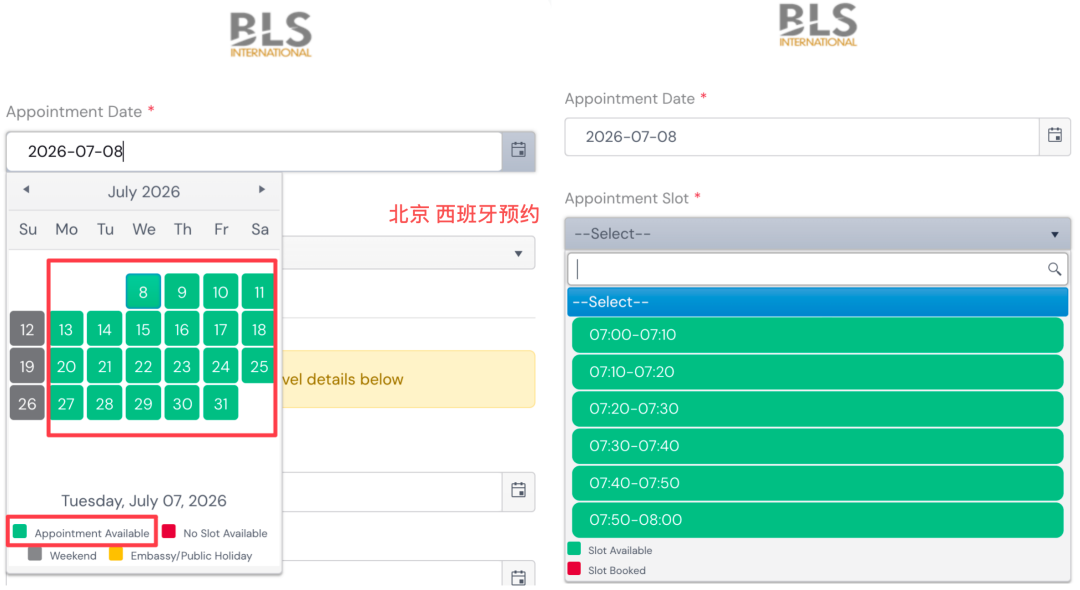Image resolution: width=1080 pixels, height=590 pixels.
Task: Select July 10 in the calendar
Action: (220, 292)
